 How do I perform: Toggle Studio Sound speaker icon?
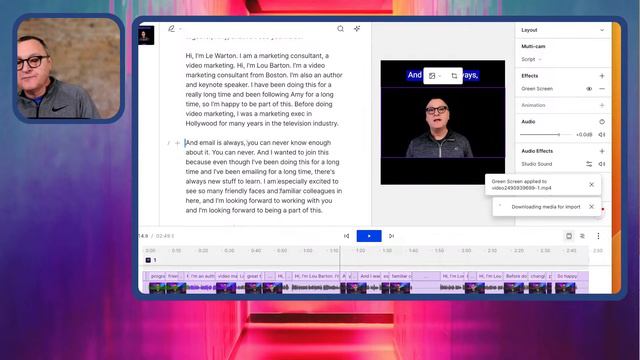(x=602, y=164)
